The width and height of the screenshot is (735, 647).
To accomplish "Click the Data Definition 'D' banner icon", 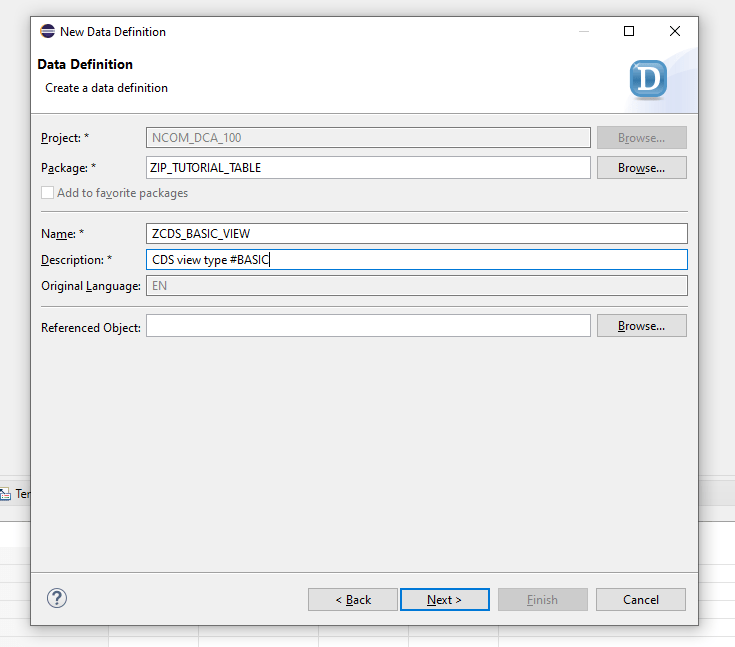I will (648, 79).
